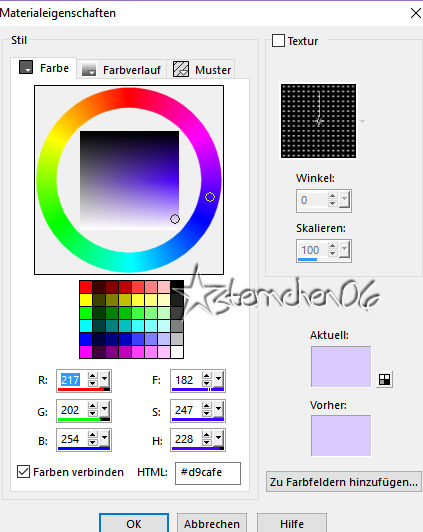Confirm with the OK button
Screen dimensions: 423x532
(134, 524)
